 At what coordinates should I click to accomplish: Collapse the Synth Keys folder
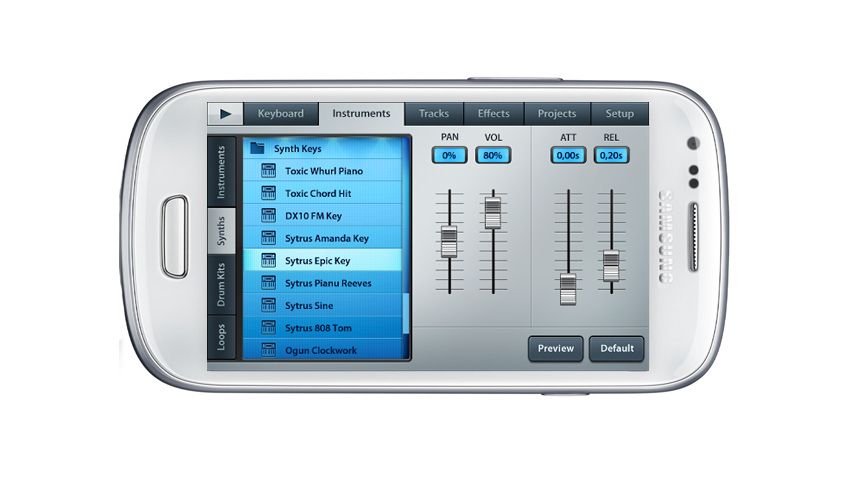(x=324, y=148)
